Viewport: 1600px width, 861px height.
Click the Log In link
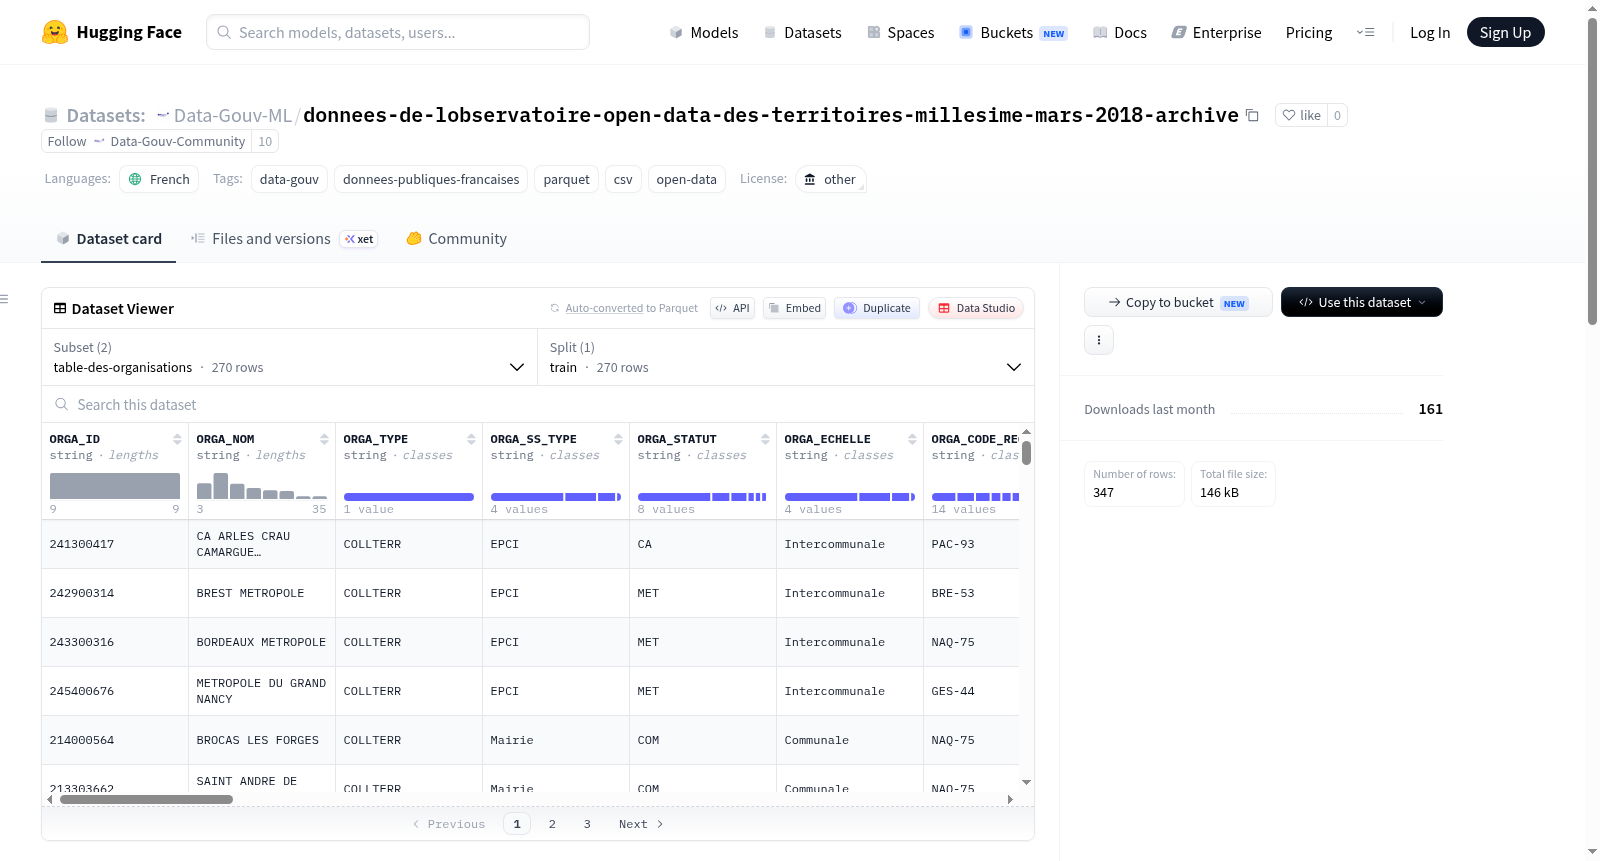pos(1430,32)
